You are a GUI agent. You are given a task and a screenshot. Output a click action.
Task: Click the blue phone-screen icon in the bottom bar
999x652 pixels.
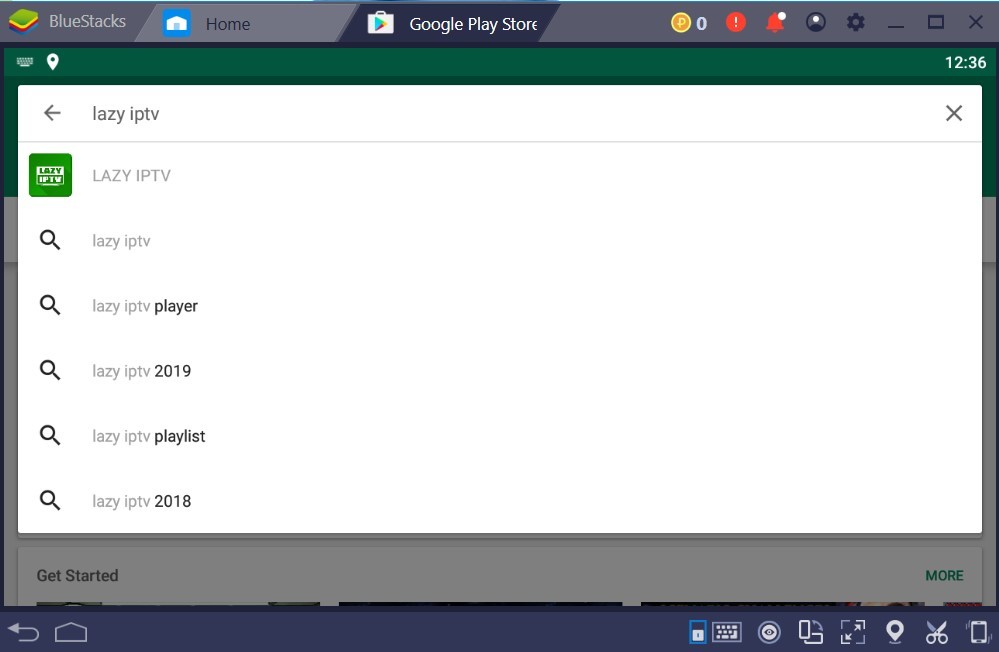pos(698,632)
